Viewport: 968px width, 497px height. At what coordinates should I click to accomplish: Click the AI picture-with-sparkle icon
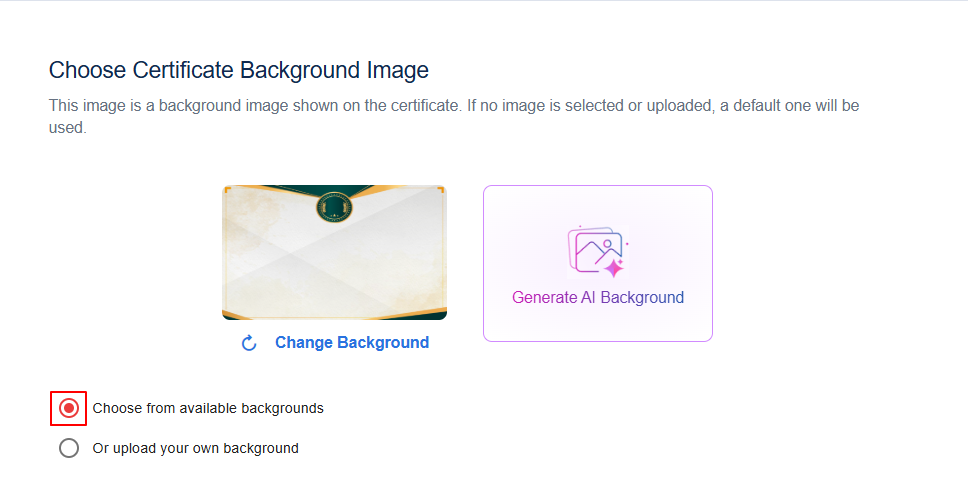(x=597, y=251)
